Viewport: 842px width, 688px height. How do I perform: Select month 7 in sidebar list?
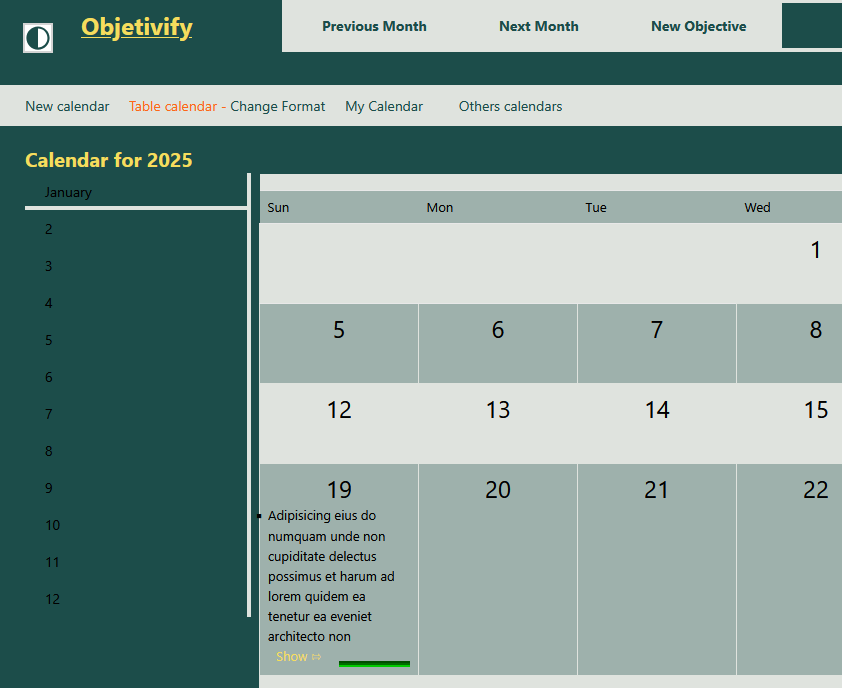click(x=49, y=414)
